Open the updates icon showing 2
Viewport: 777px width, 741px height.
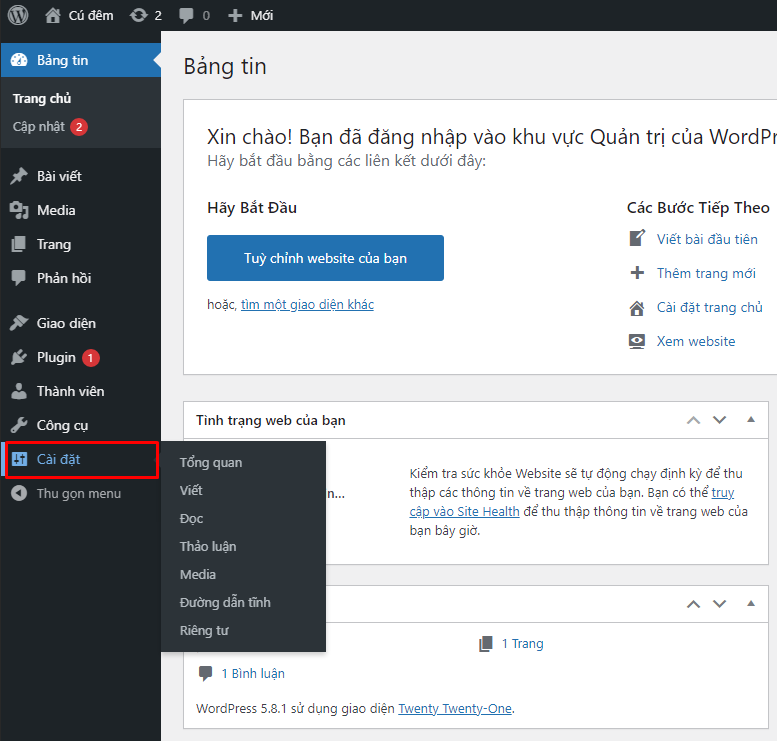[x=139, y=15]
